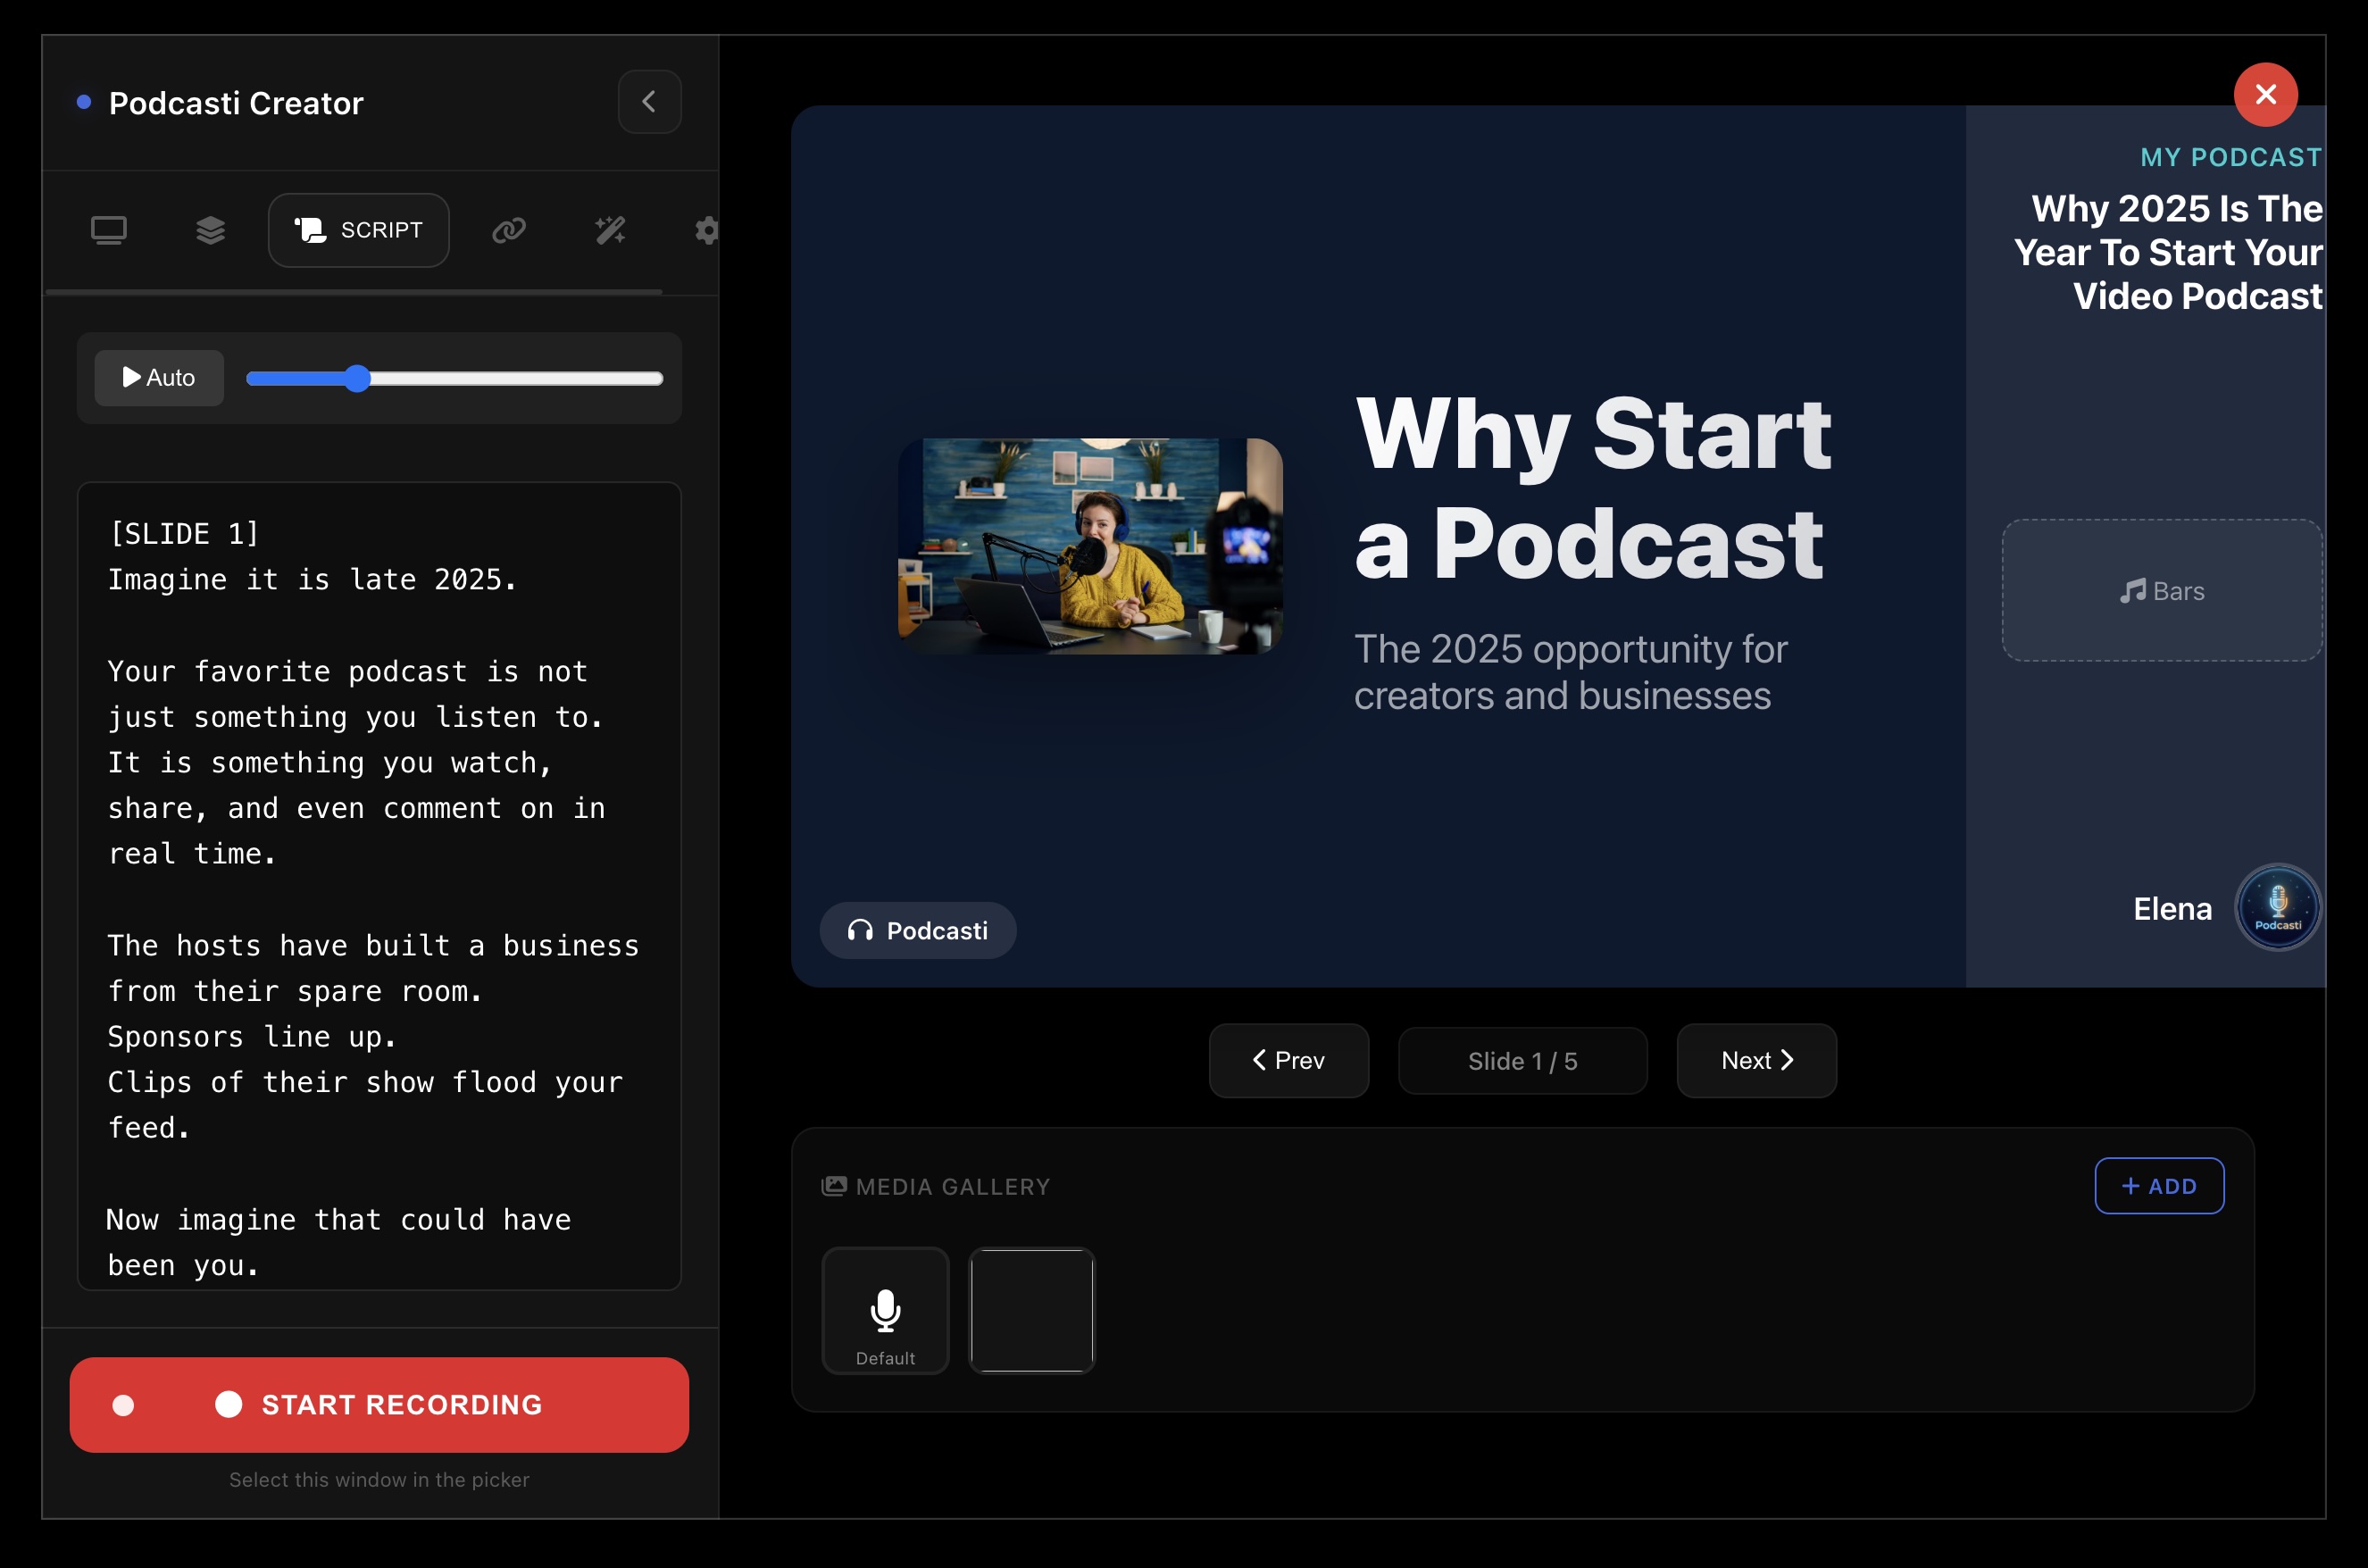Switch to the SCRIPT tab
Screen dimensions: 2368x1568
(358, 229)
